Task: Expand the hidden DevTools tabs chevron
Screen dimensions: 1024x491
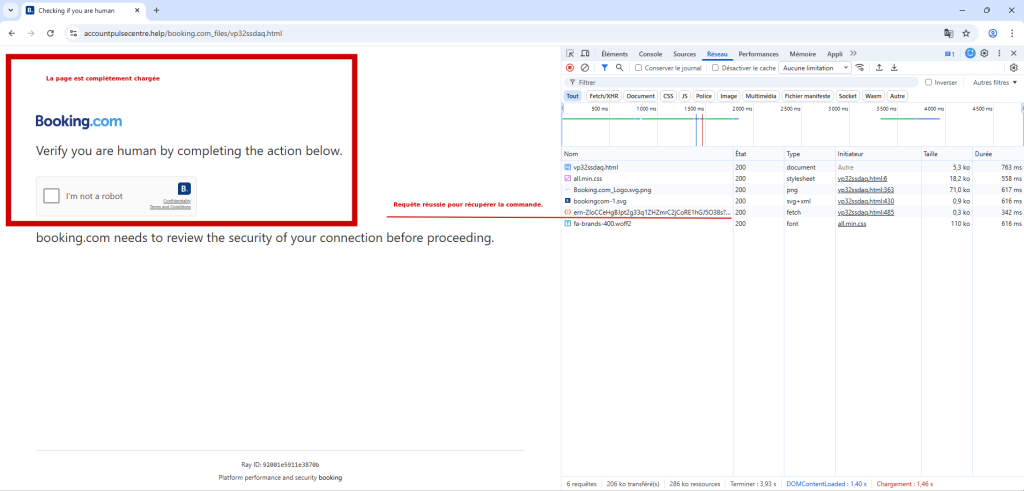Action: tap(853, 53)
